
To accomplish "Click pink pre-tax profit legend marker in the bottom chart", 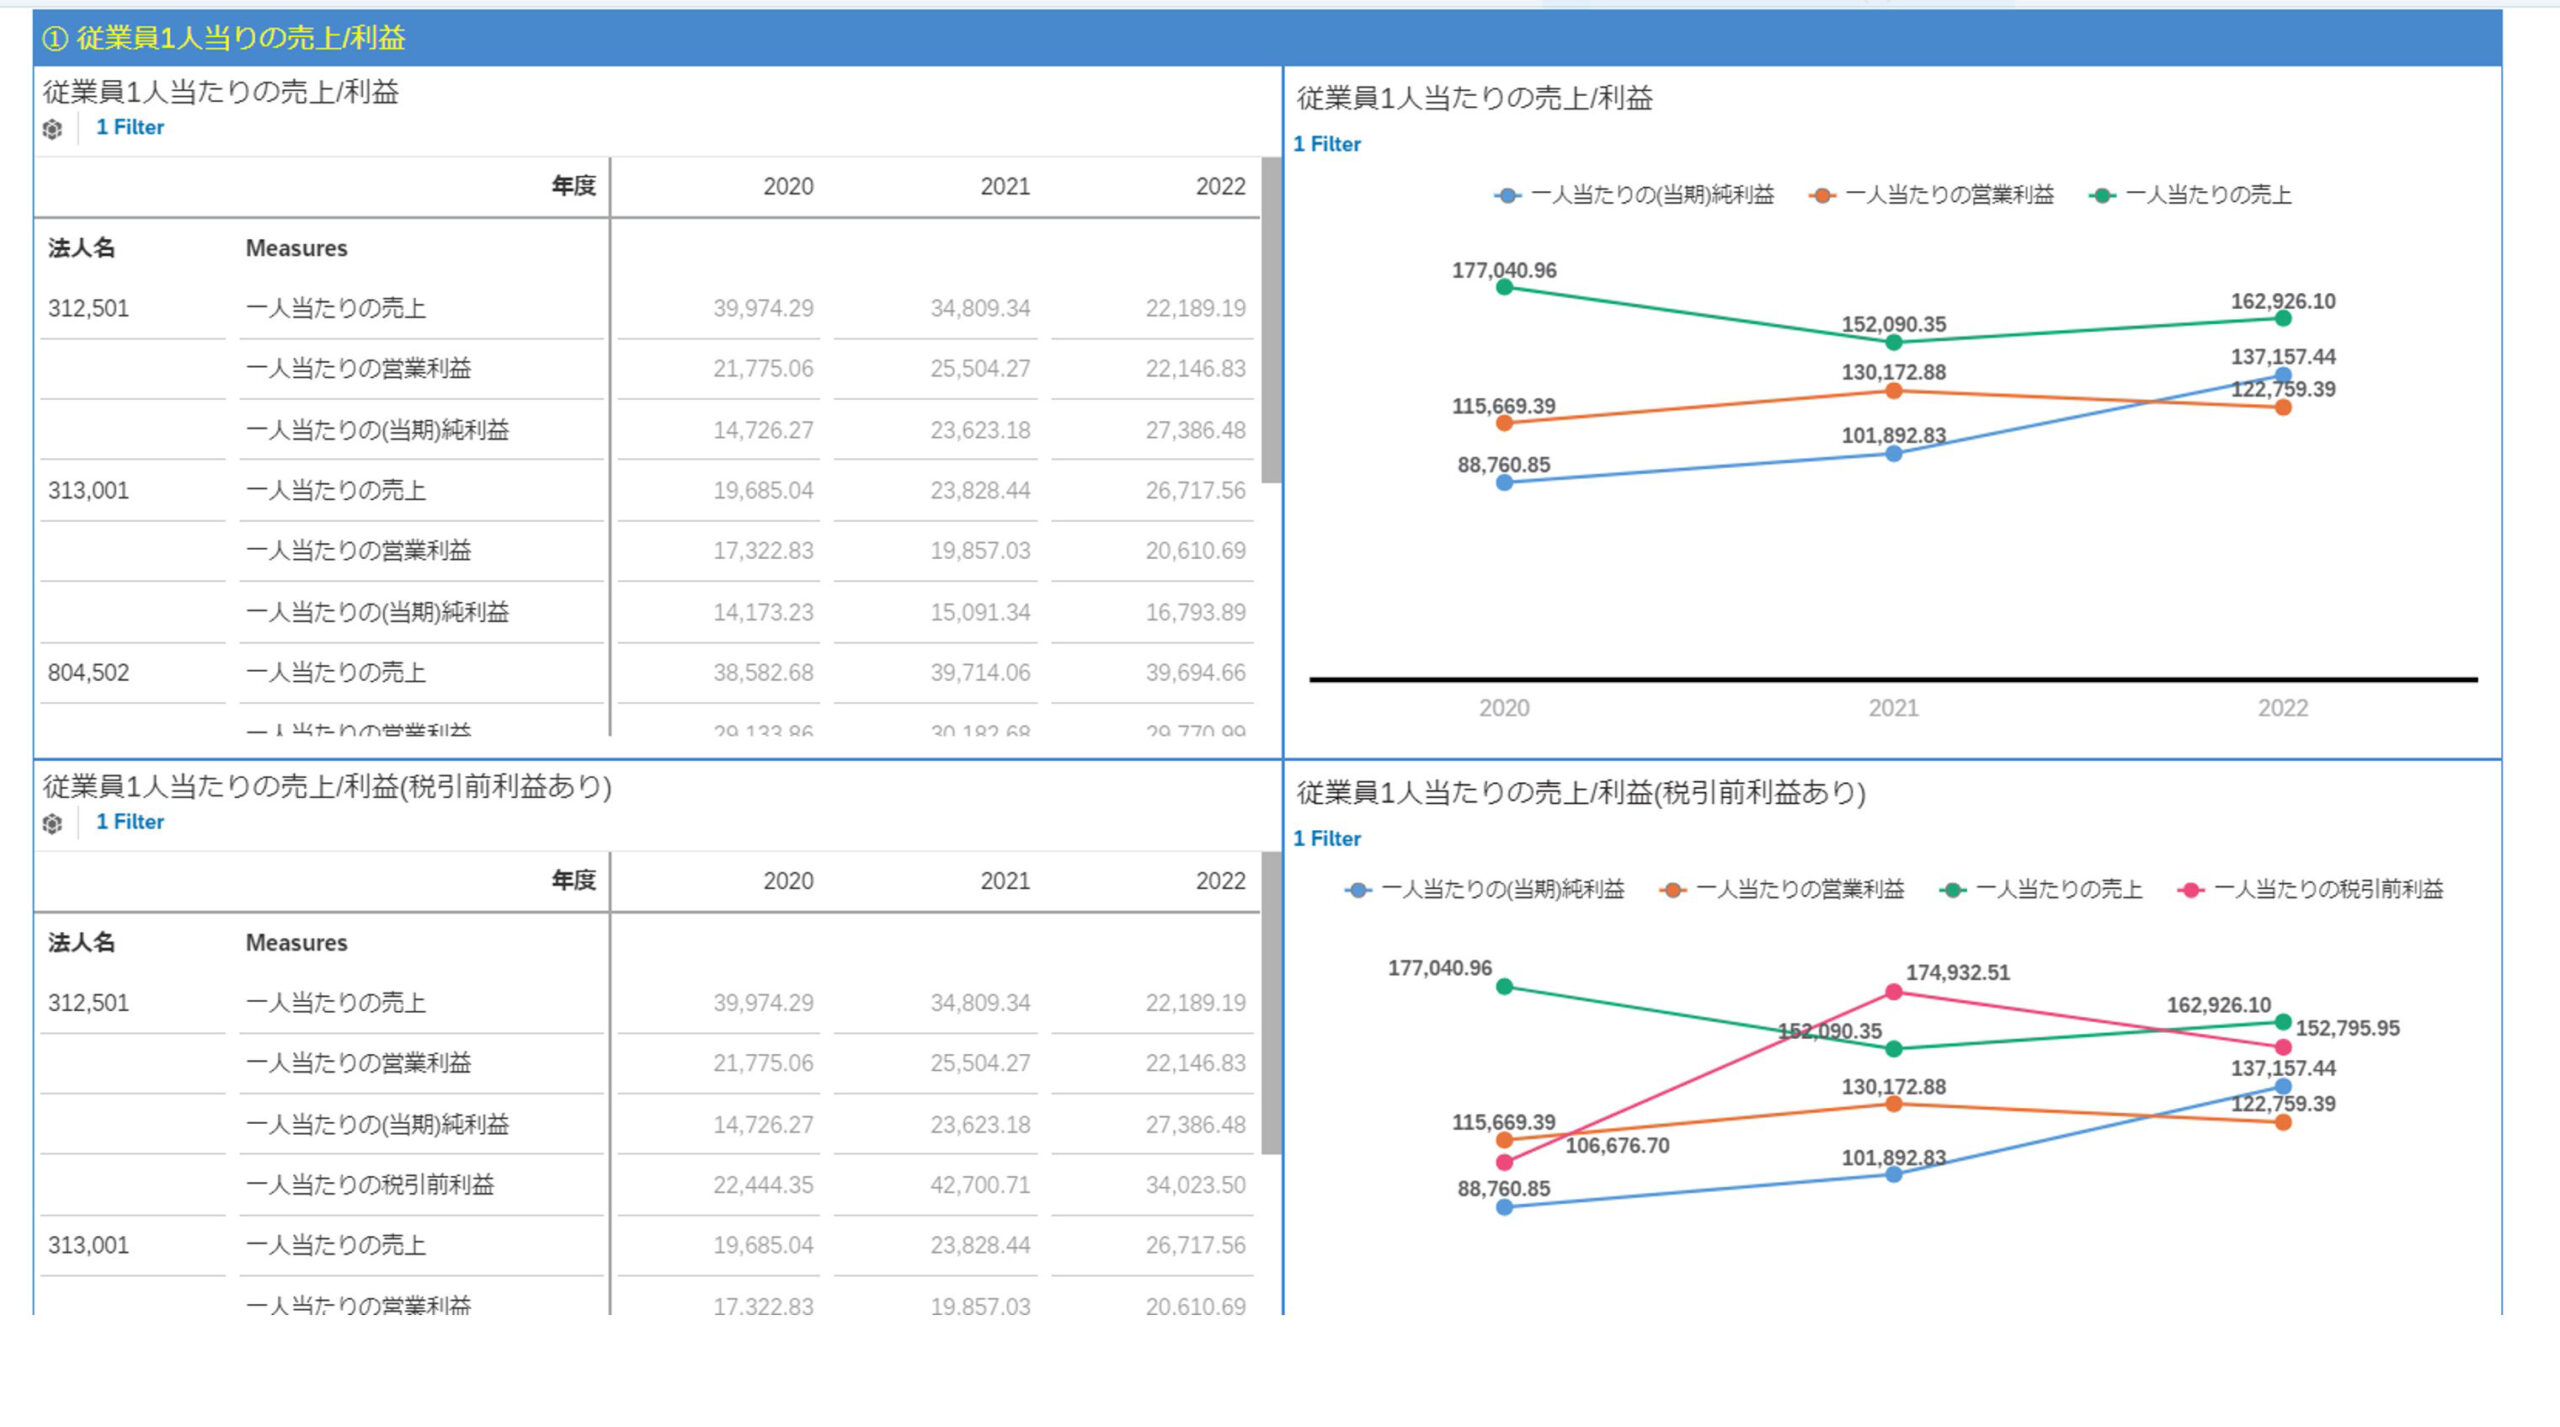I will coord(2191,890).
